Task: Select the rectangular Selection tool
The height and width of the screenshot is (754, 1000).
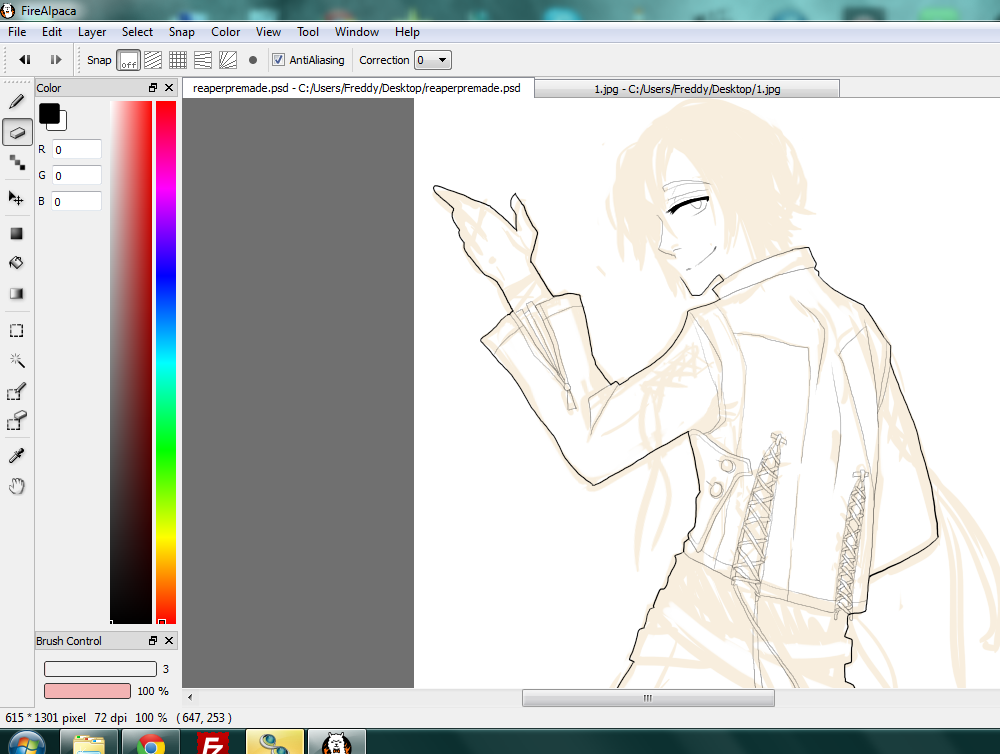Action: pos(17,330)
